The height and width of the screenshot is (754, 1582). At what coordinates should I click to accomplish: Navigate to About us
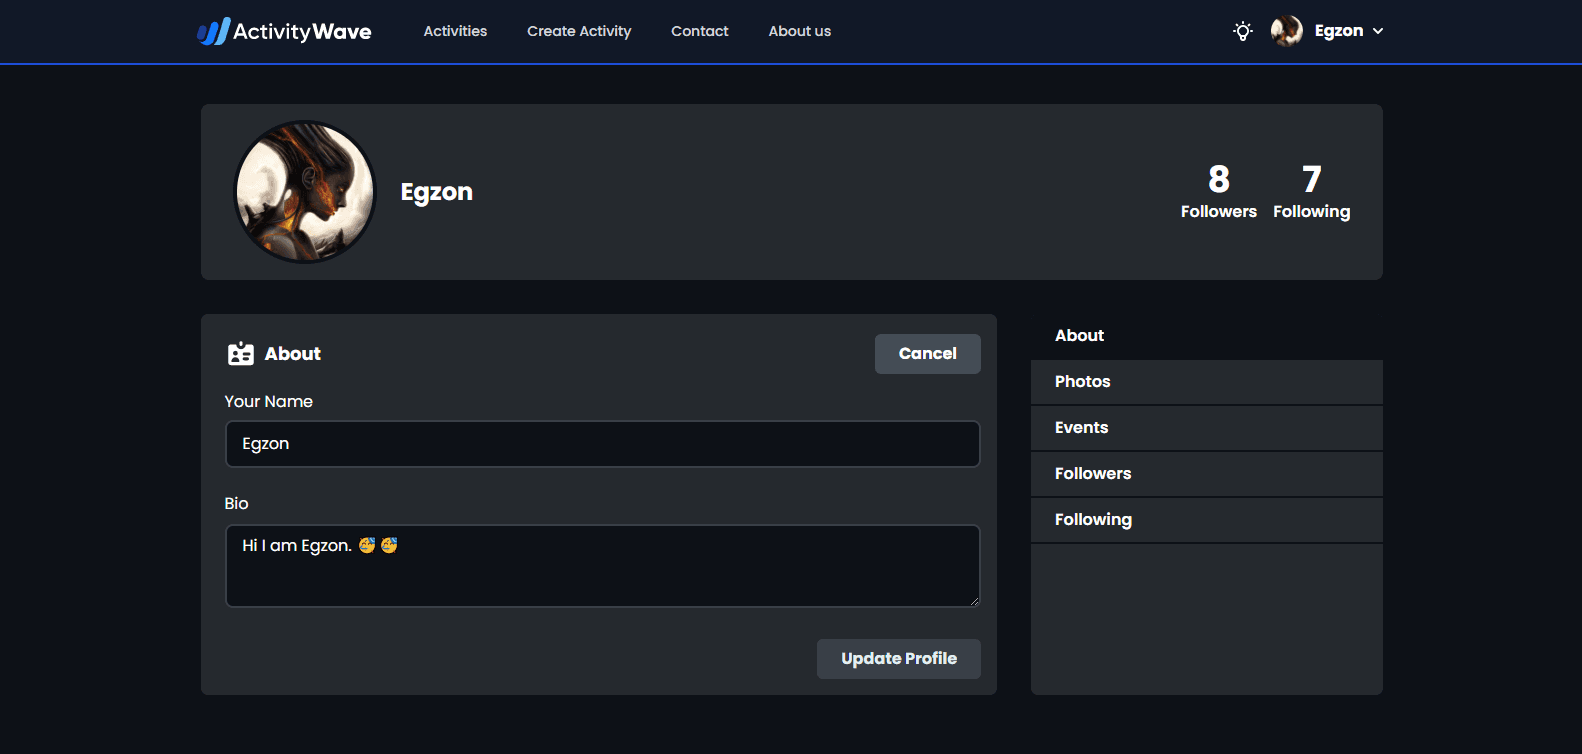click(x=800, y=31)
